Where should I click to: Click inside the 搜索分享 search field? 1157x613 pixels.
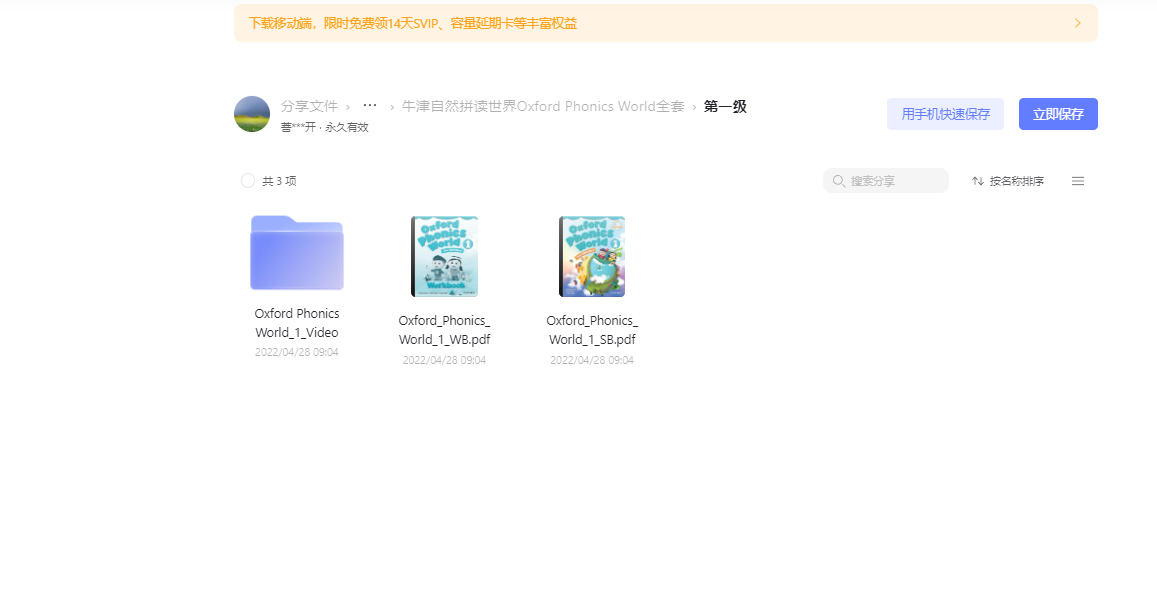[x=885, y=180]
